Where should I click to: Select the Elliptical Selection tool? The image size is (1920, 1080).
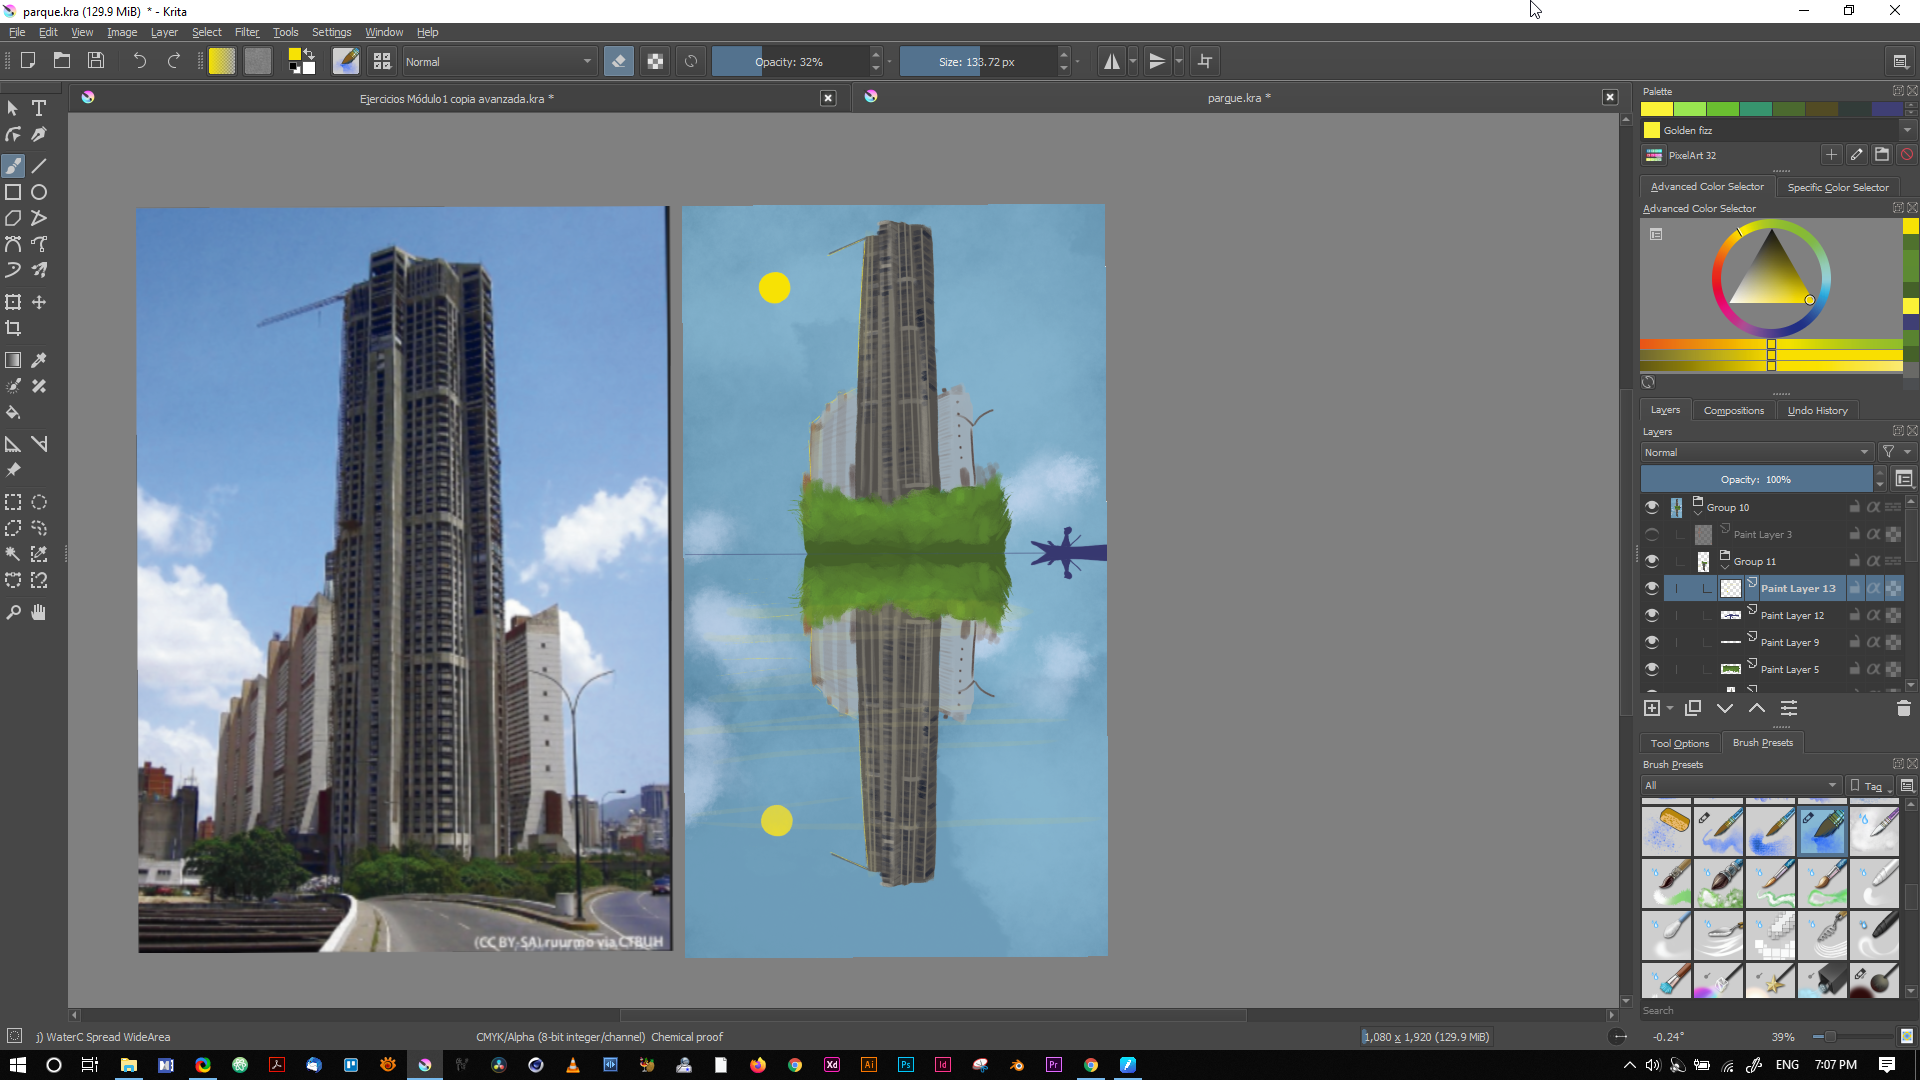[x=39, y=502]
